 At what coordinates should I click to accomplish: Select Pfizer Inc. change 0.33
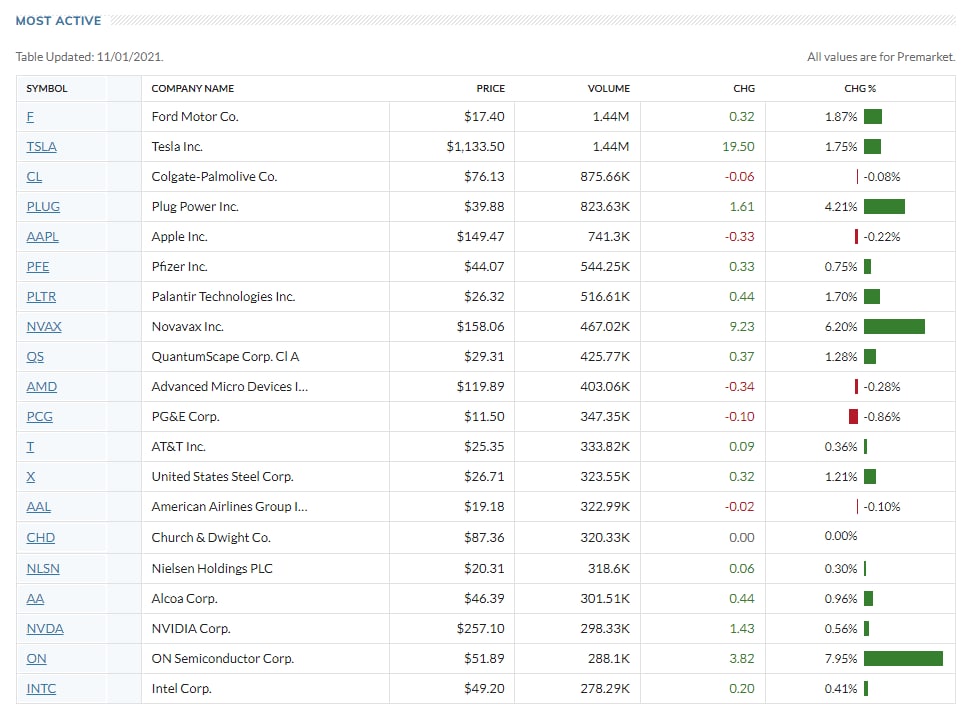click(x=742, y=267)
